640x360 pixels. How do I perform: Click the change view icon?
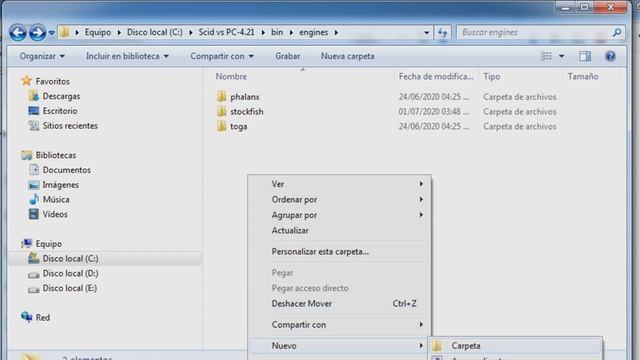point(546,56)
